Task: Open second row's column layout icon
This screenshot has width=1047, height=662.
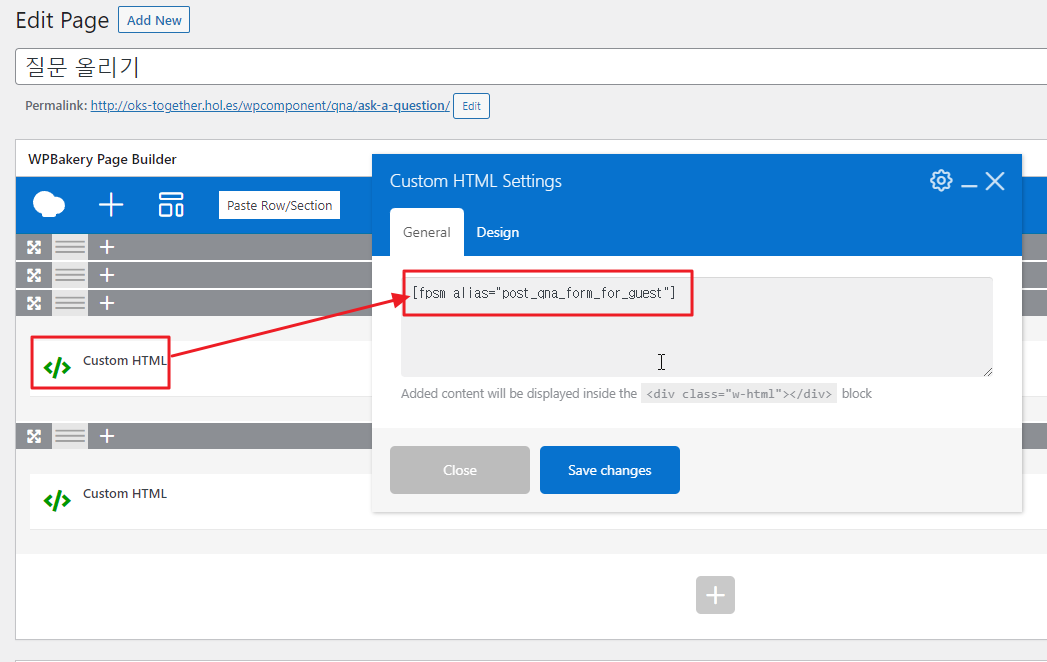Action: pos(70,275)
